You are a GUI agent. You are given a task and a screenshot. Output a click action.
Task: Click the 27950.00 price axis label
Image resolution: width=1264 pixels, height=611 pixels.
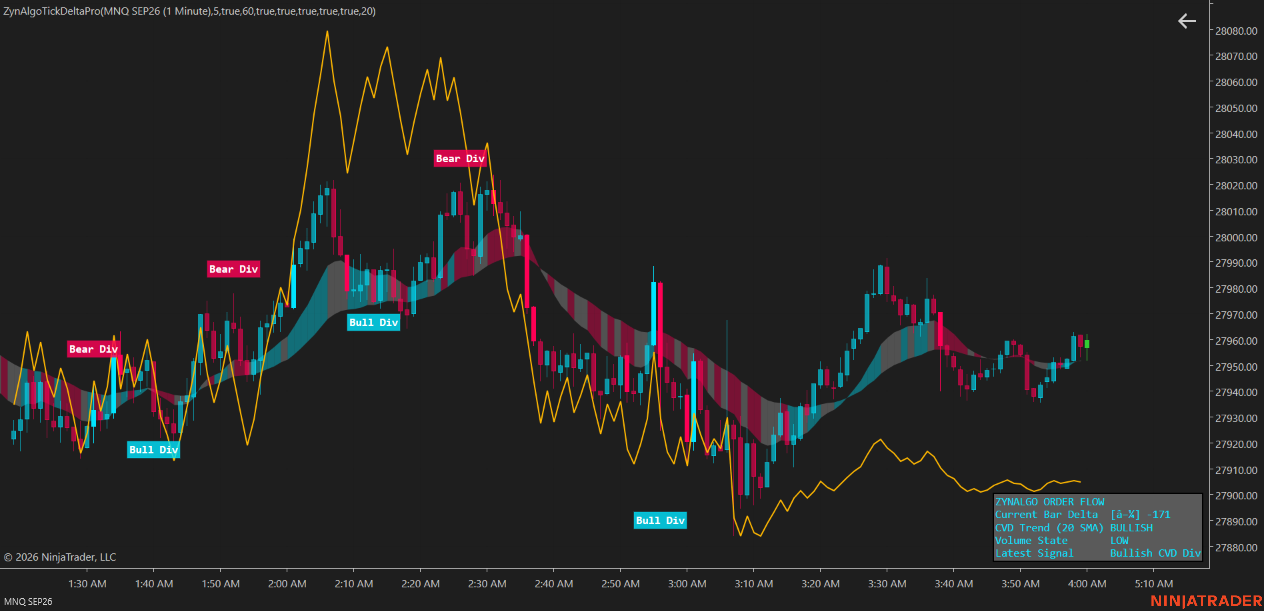click(x=1236, y=367)
